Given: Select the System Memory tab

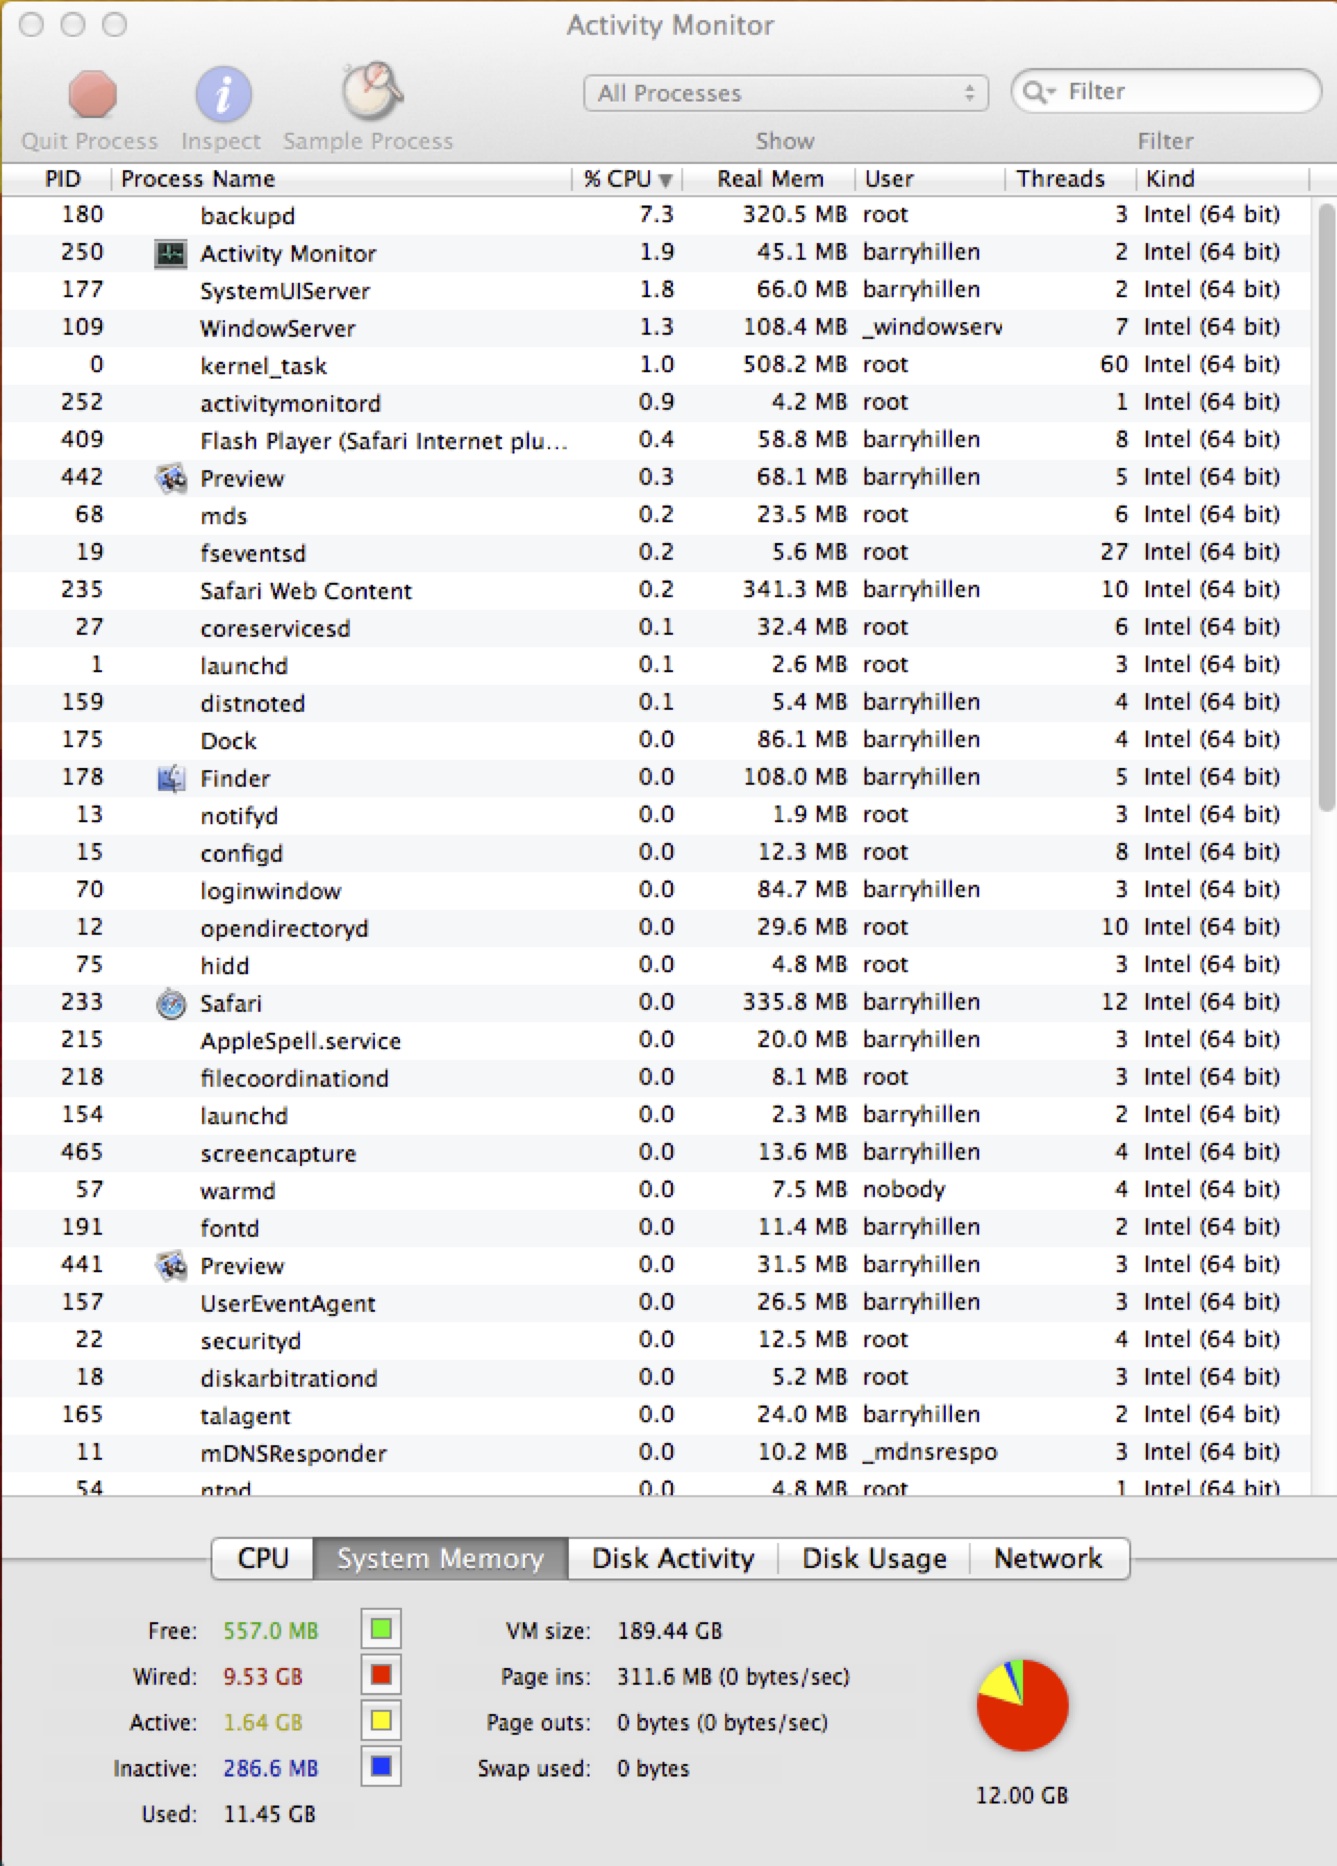Looking at the screenshot, I should [x=440, y=1558].
